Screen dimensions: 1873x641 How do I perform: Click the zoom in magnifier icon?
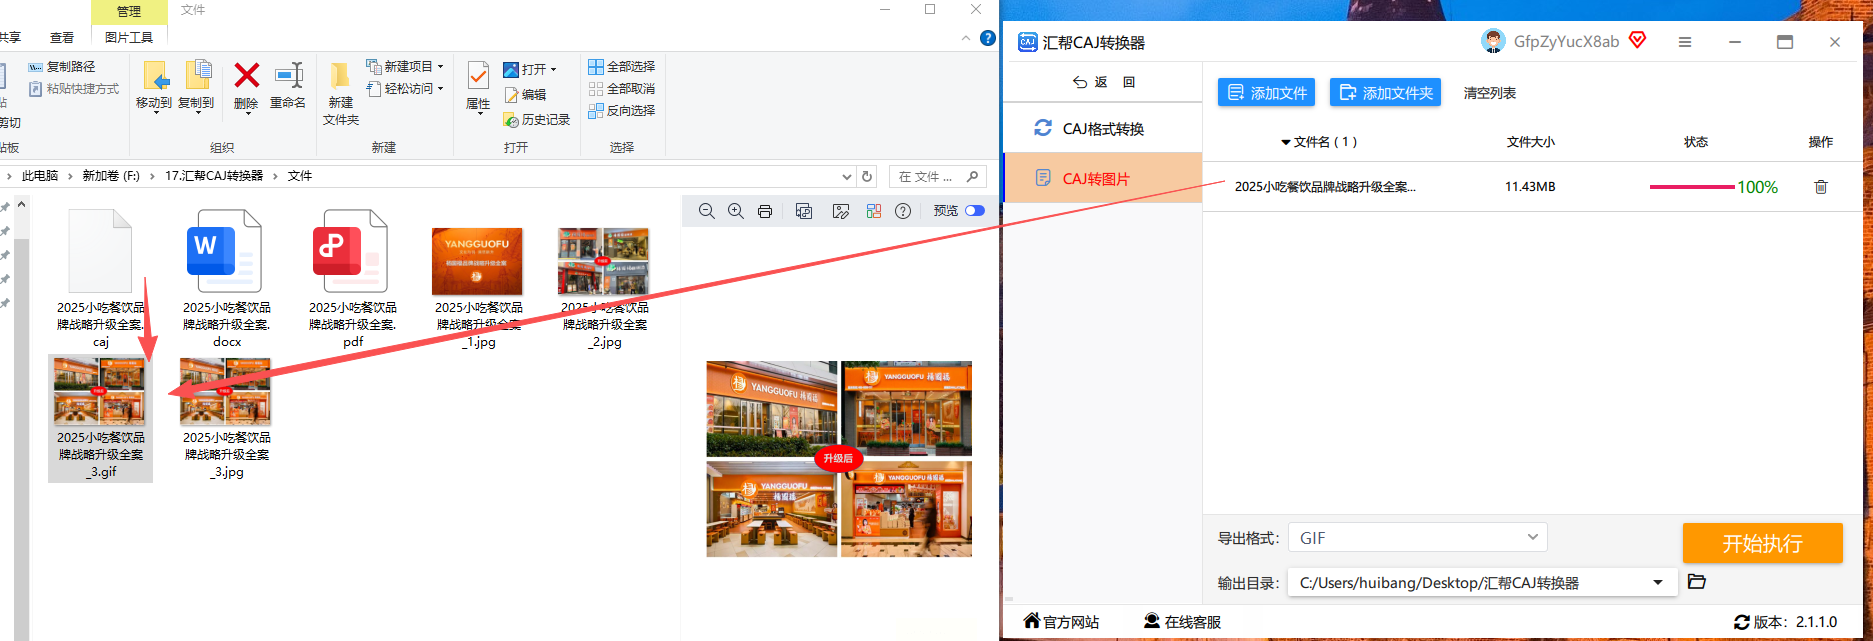(x=736, y=211)
